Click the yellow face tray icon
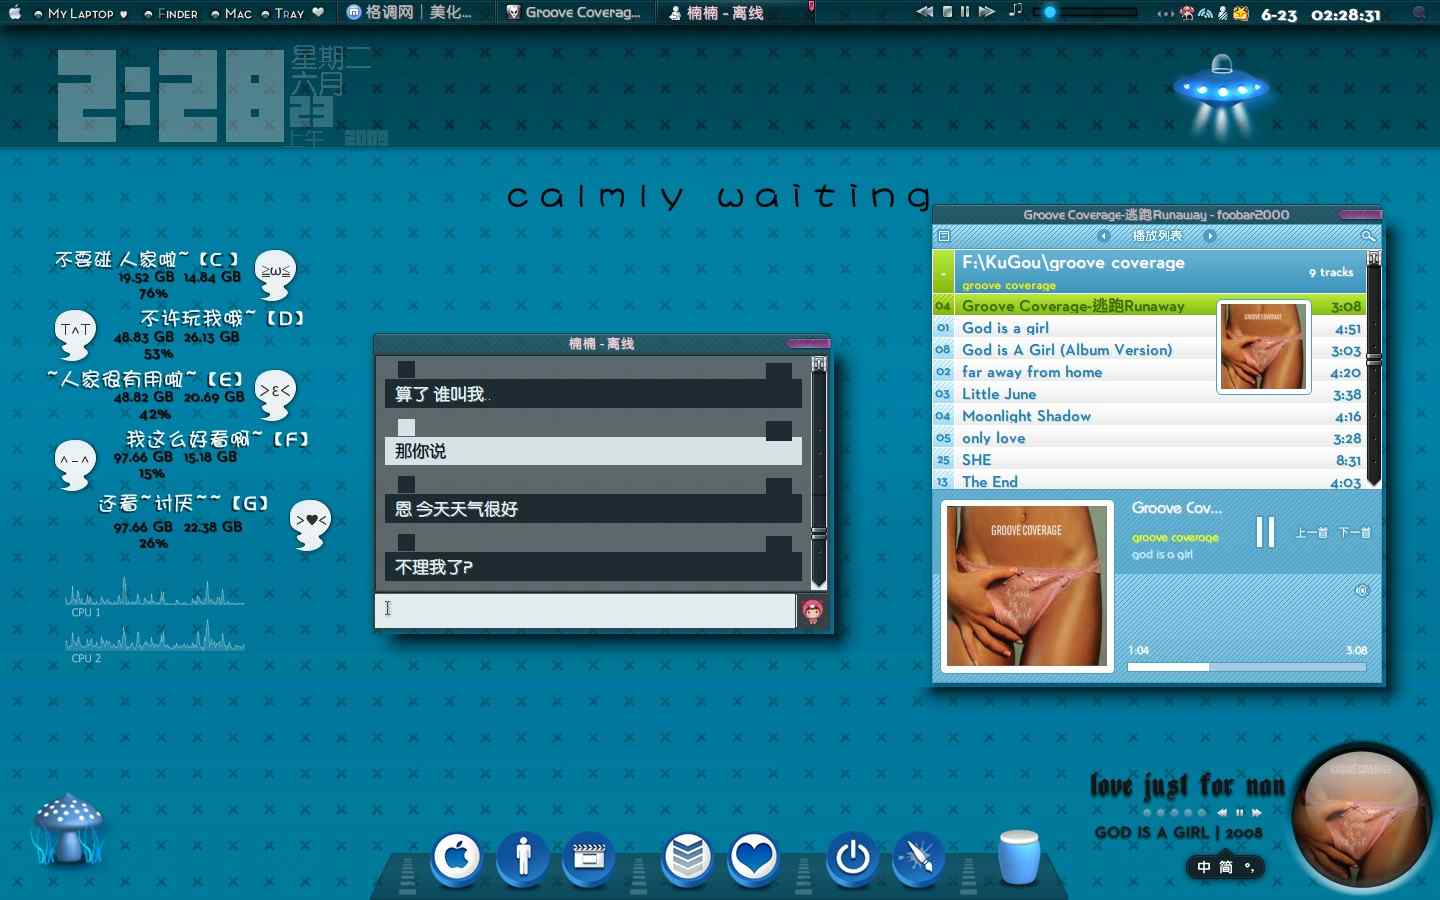Image resolution: width=1440 pixels, height=900 pixels. coord(1241,13)
